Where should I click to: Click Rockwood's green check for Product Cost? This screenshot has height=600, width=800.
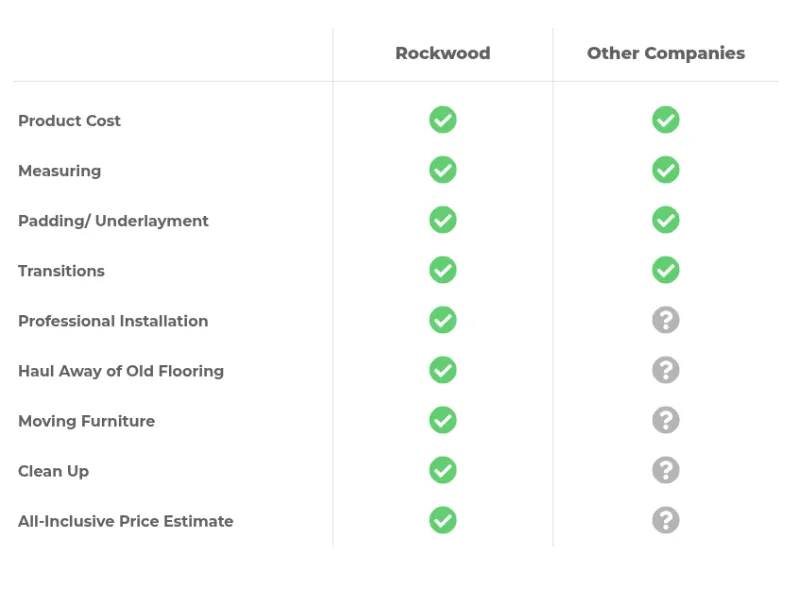point(443,120)
